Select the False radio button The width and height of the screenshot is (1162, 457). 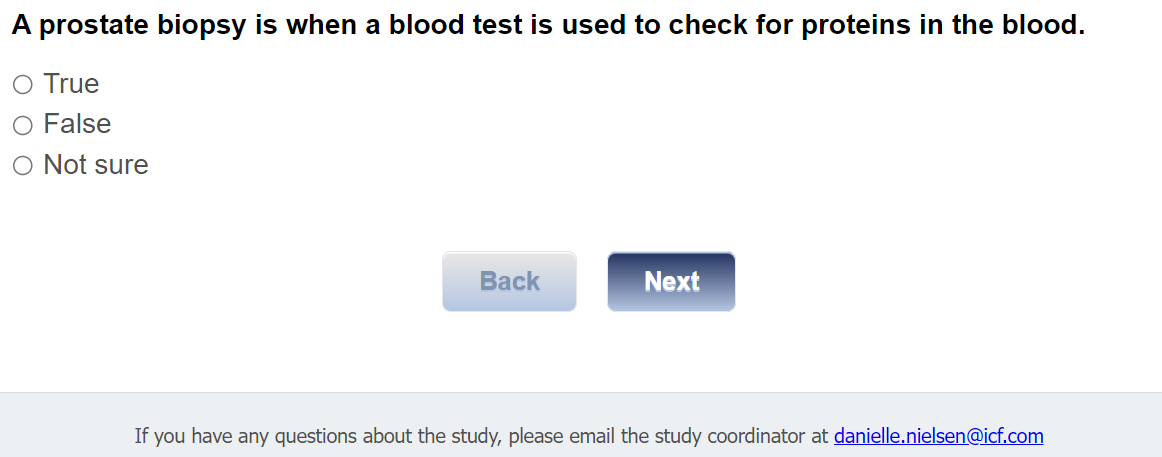pyautogui.click(x=23, y=125)
